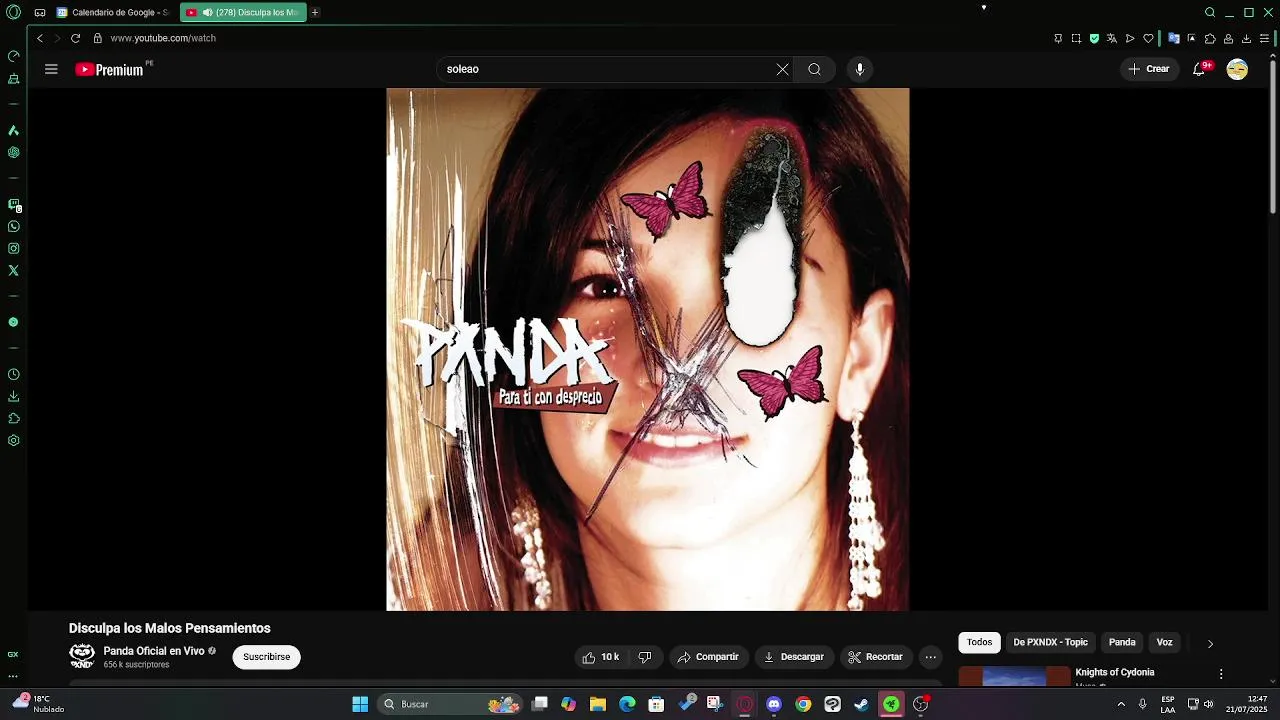Open downloads icon in the sidebar
Viewport: 1280px width, 720px height.
(14, 396)
